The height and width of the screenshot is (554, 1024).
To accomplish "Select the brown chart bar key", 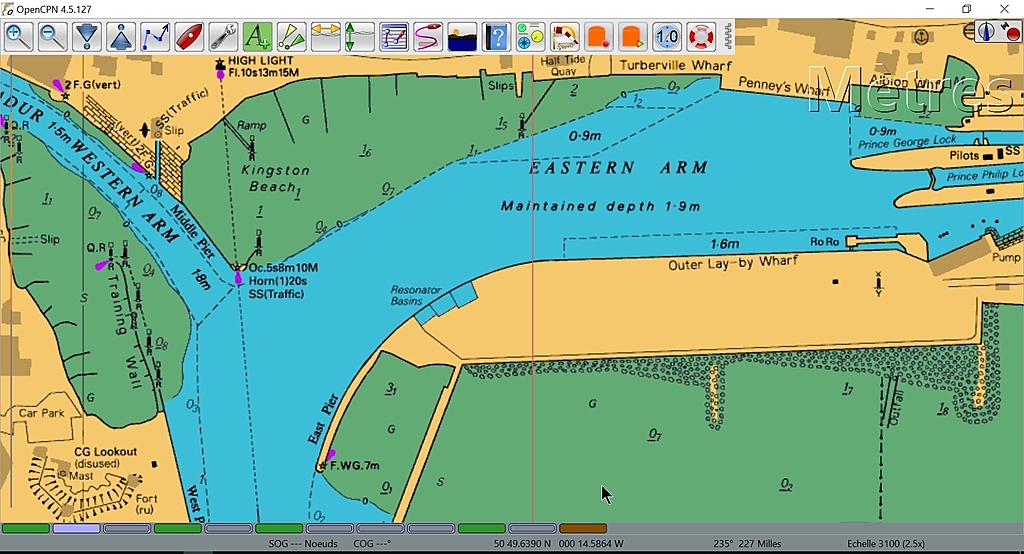I will 583,528.
